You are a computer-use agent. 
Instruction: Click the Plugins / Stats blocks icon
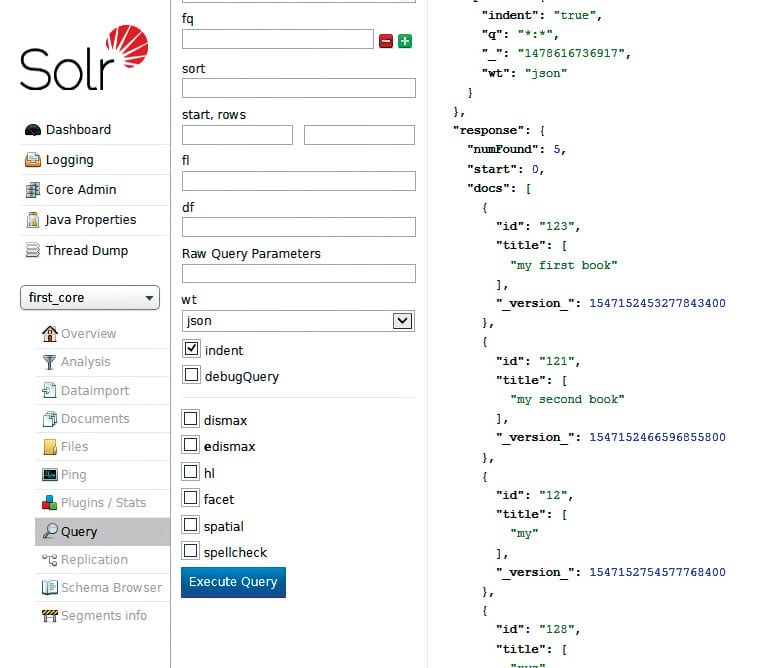click(x=50, y=503)
